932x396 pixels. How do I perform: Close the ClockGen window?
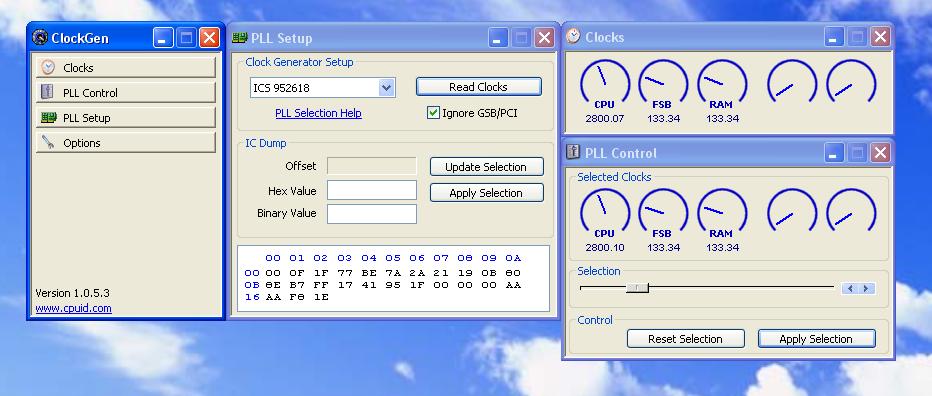pos(209,38)
